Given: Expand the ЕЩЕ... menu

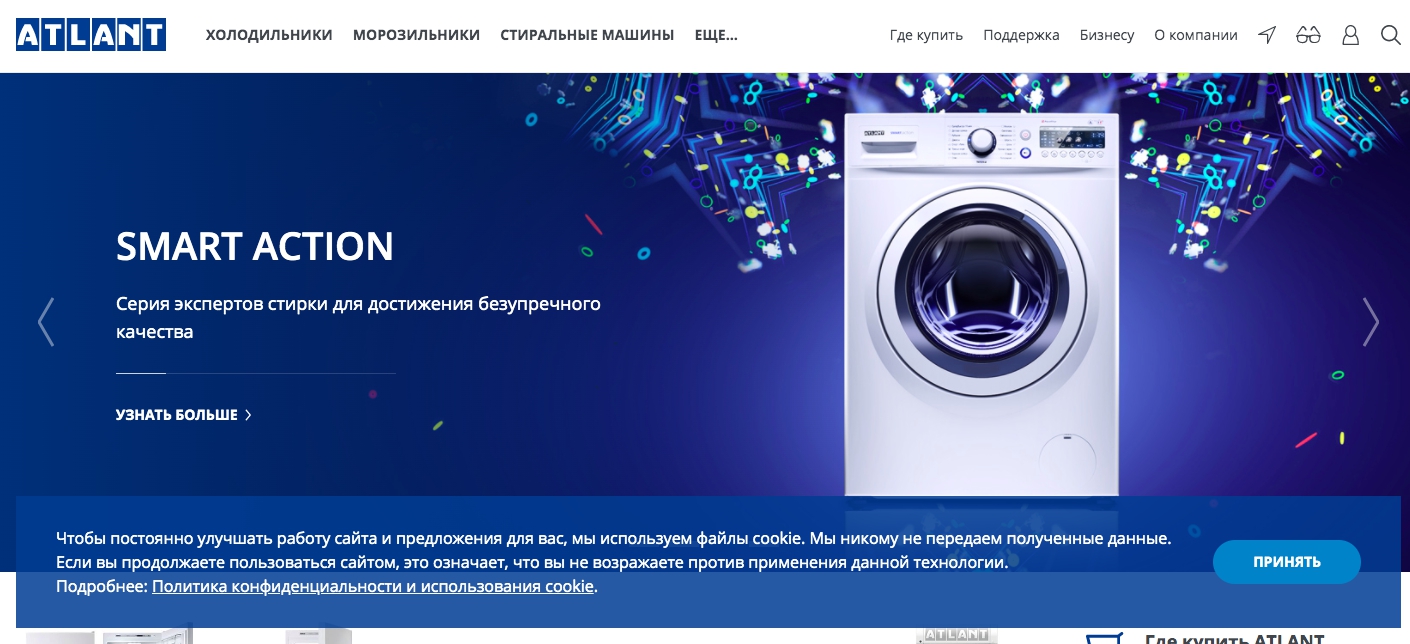Looking at the screenshot, I should coord(716,35).
